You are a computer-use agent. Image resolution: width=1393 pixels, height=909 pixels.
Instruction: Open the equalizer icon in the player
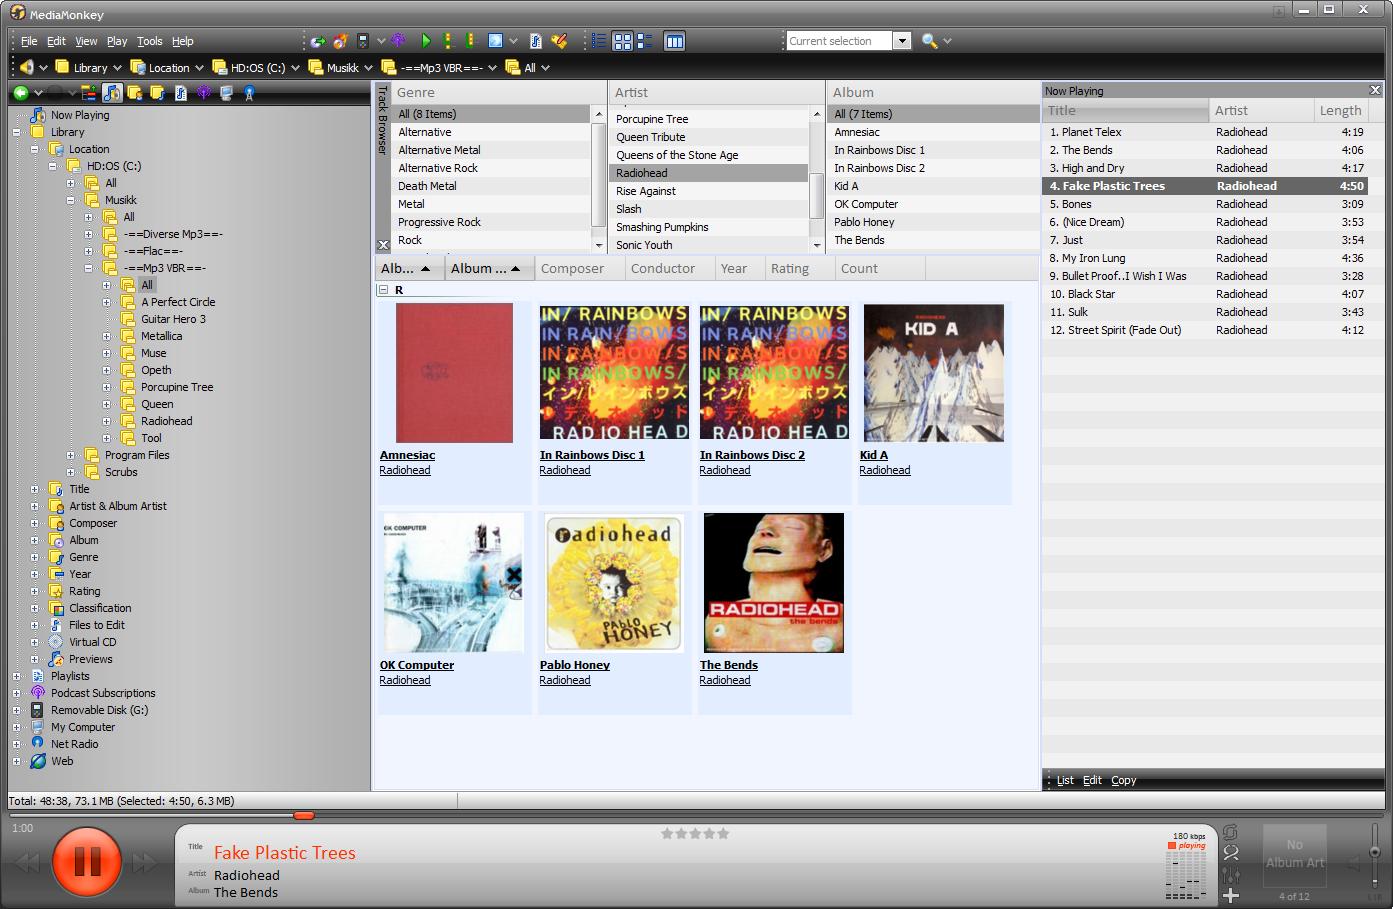(1231, 875)
